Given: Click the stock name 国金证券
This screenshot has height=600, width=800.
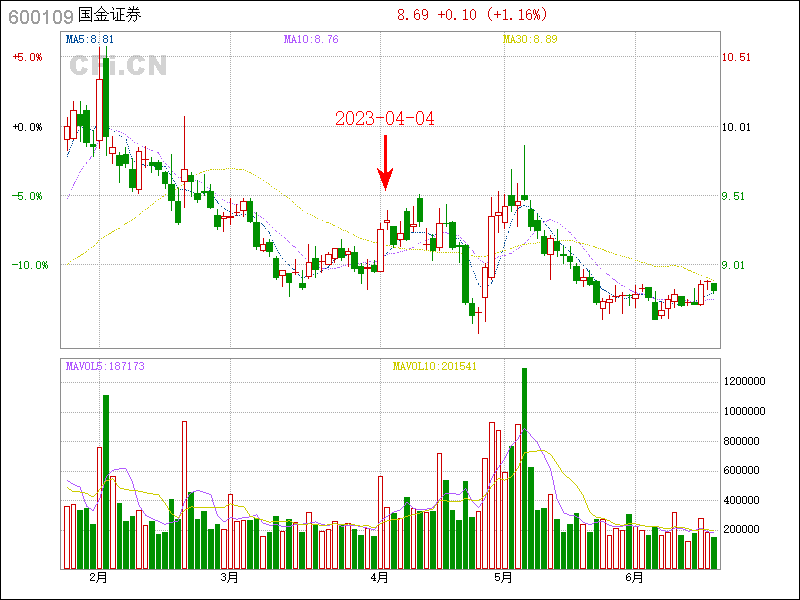Looking at the screenshot, I should (x=110, y=16).
